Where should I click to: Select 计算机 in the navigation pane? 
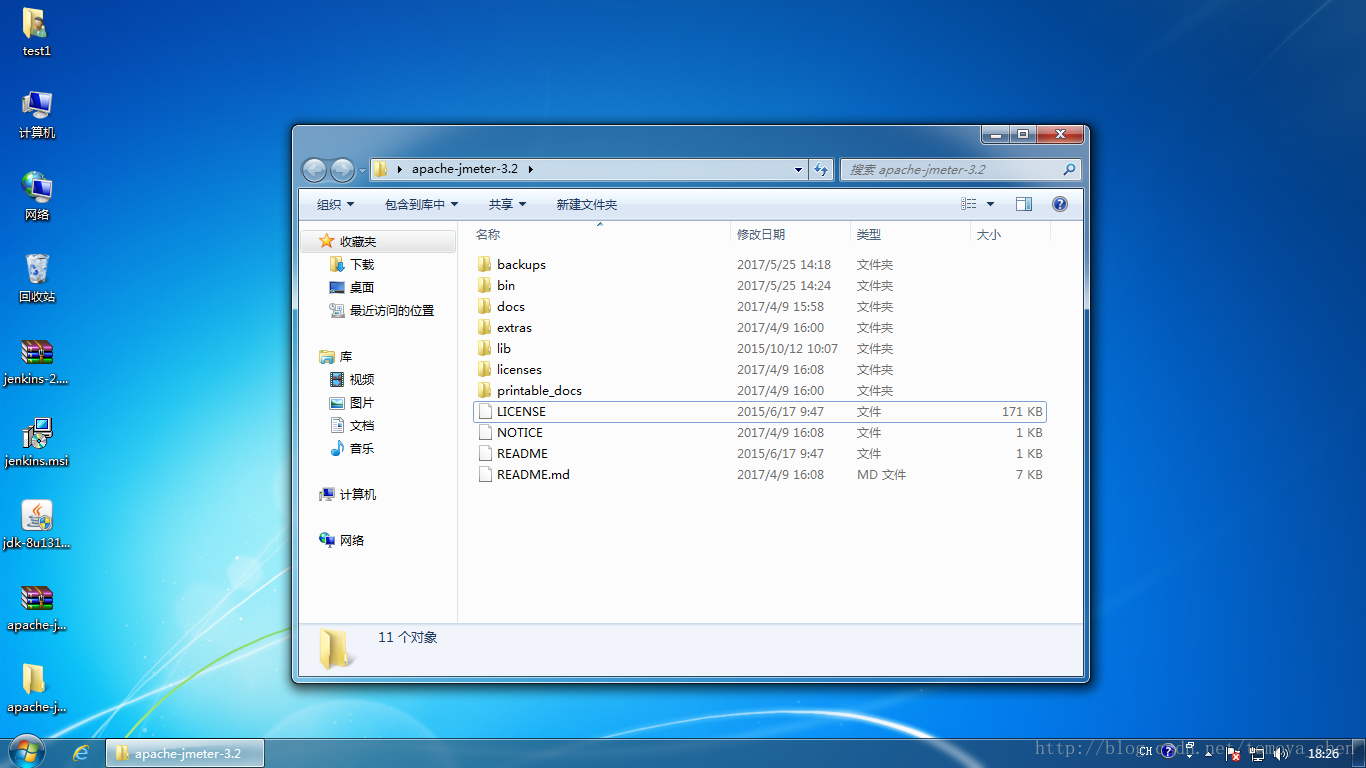click(x=358, y=494)
